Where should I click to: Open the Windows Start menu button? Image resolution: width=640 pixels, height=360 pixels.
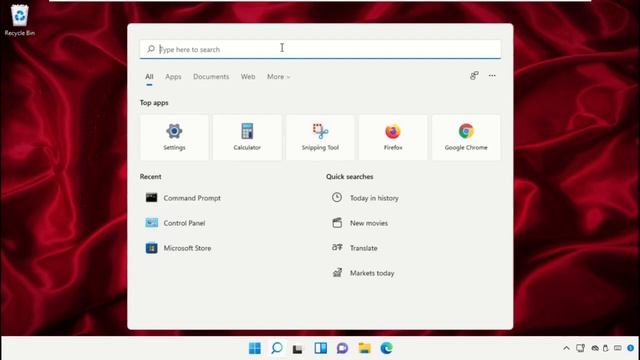pyautogui.click(x=255, y=348)
